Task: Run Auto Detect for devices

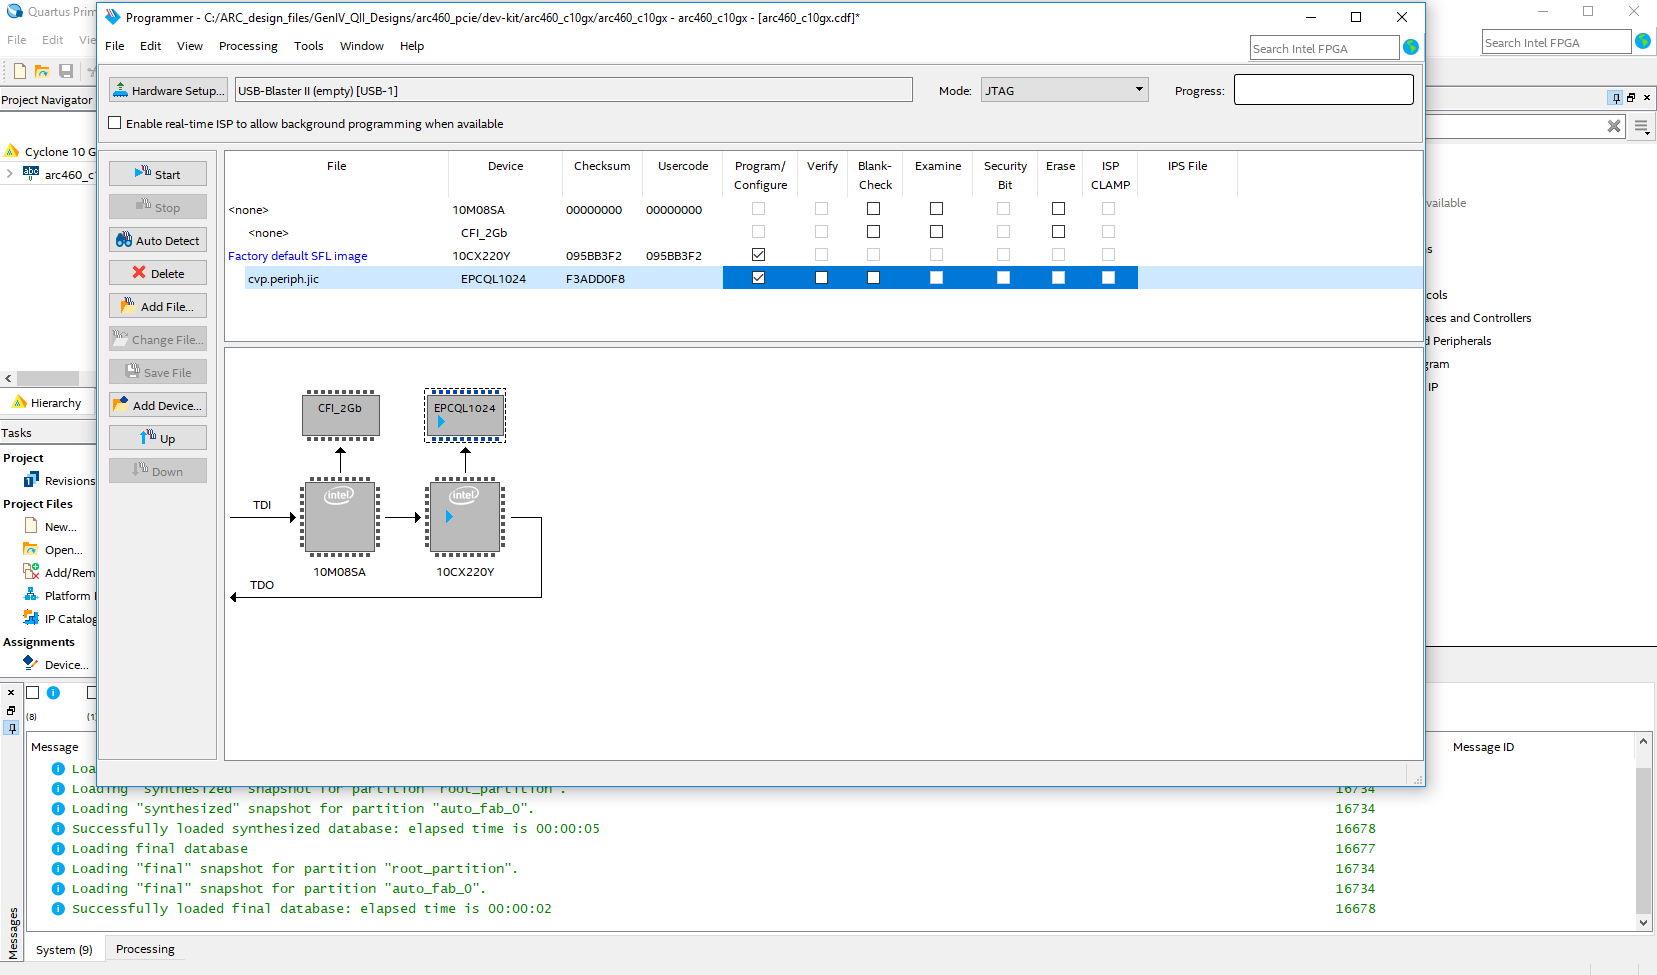Action: coord(158,240)
